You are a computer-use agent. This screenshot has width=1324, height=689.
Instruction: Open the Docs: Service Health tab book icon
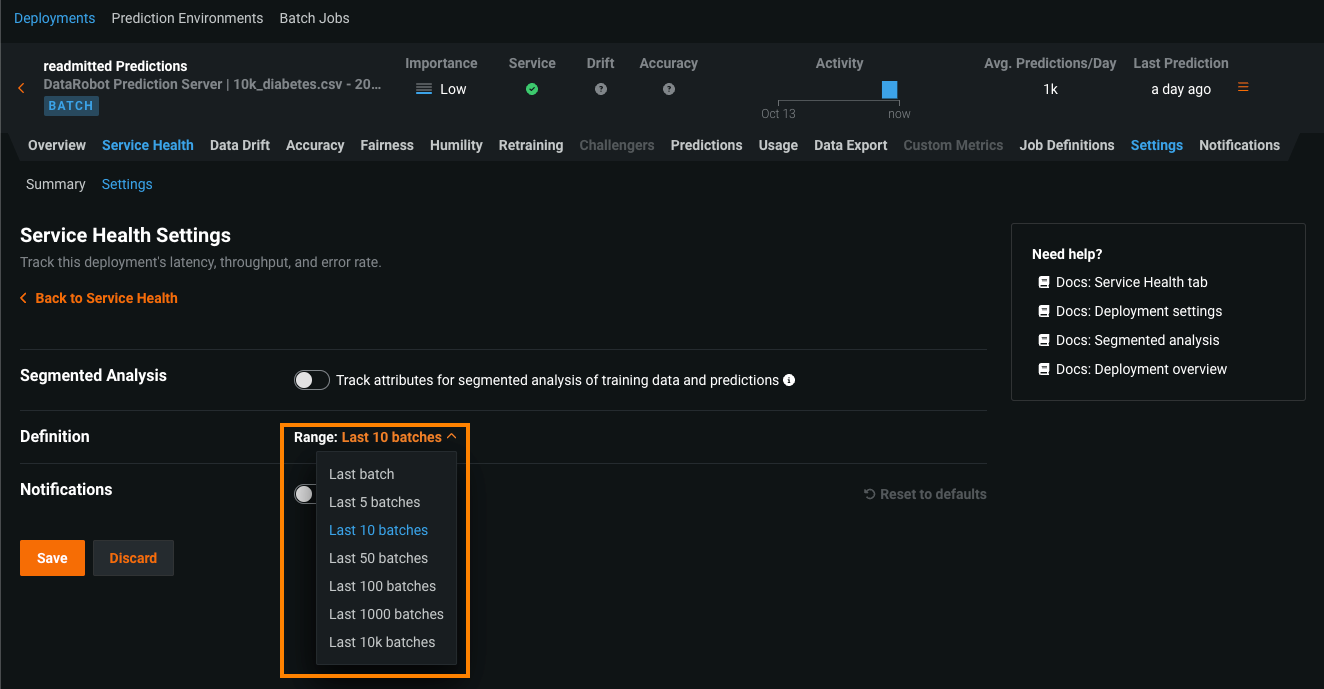[x=1044, y=282]
